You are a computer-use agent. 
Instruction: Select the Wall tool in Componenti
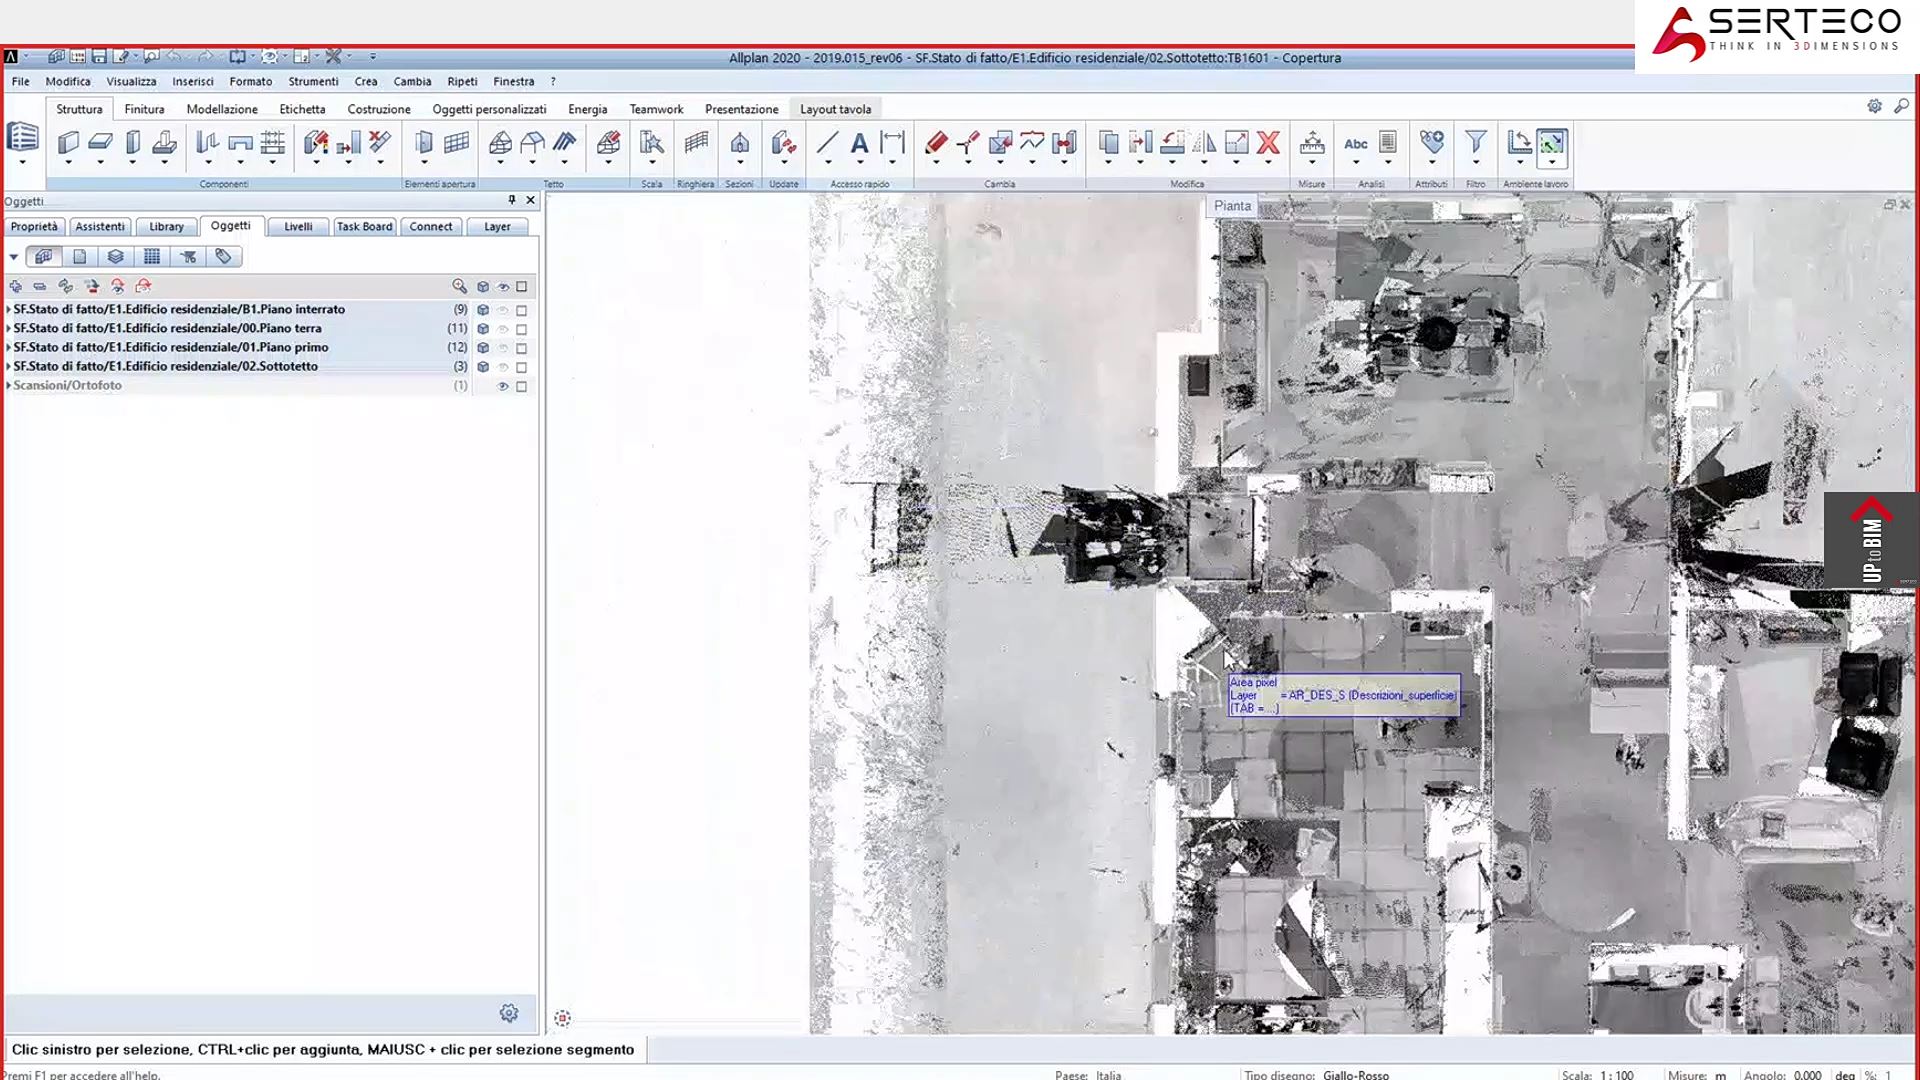pos(68,143)
